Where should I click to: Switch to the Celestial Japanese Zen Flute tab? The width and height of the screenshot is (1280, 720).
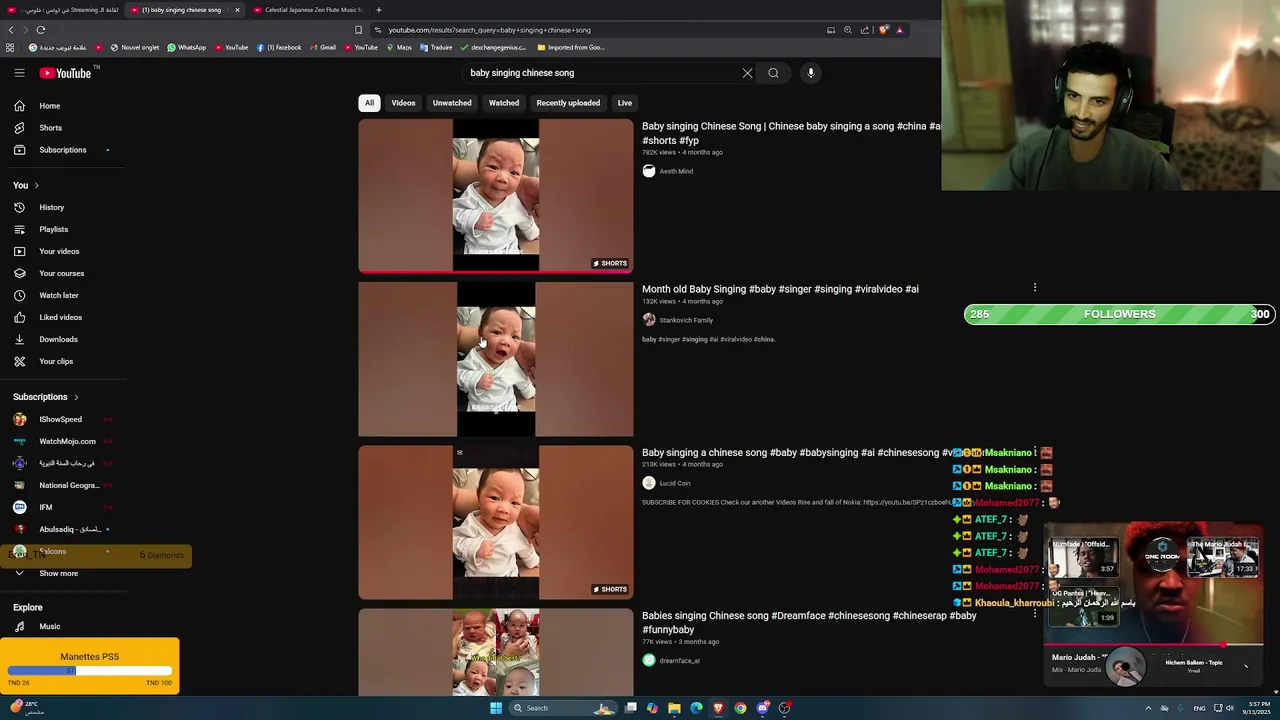tap(308, 10)
